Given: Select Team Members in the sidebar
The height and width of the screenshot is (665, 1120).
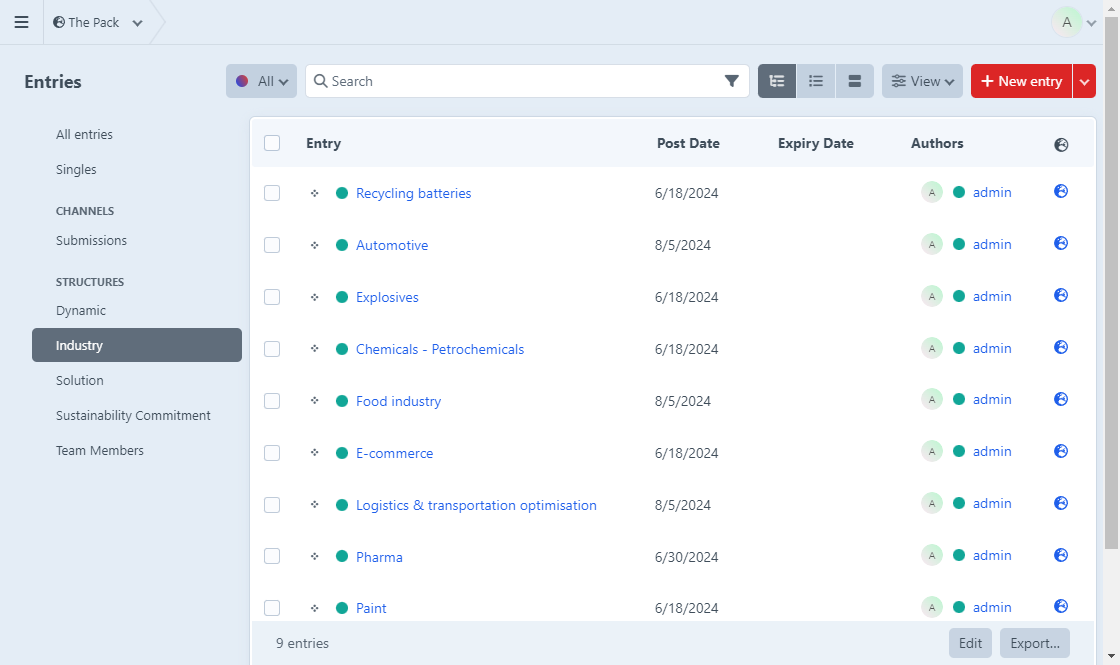Looking at the screenshot, I should pyautogui.click(x=100, y=450).
